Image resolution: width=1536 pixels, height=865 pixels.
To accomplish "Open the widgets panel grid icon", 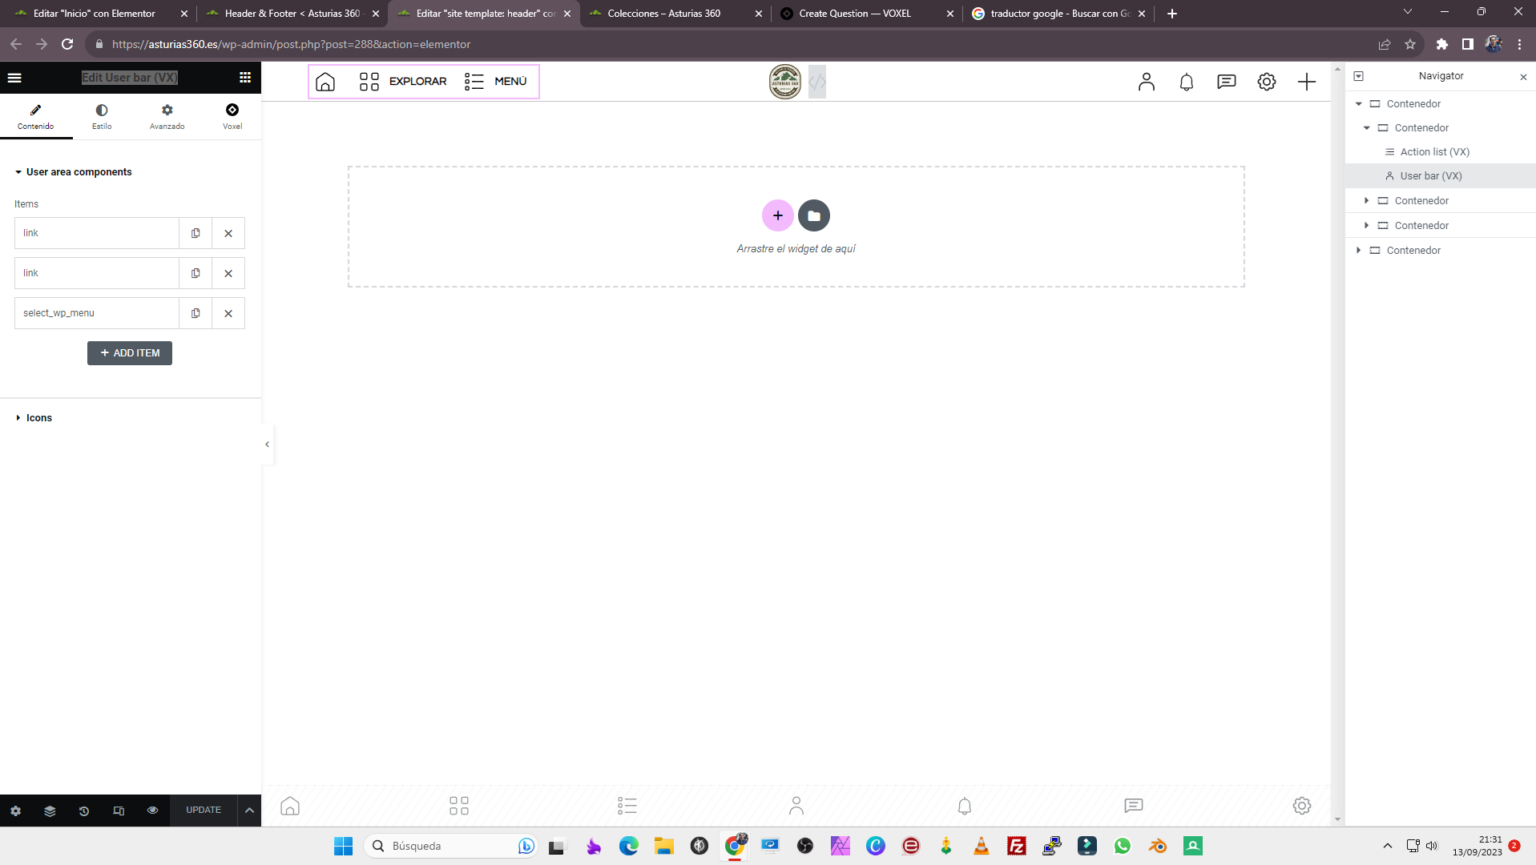I will pos(245,77).
